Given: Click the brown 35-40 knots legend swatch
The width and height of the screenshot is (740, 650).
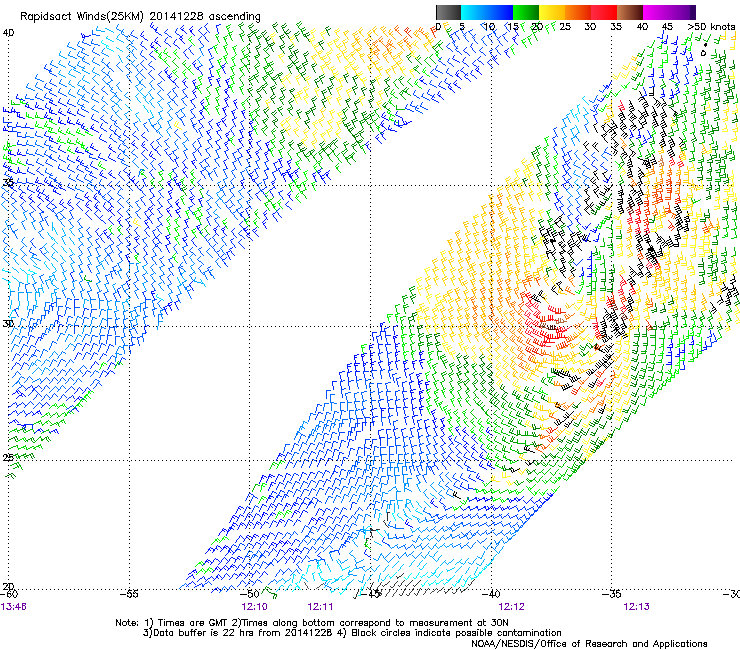Looking at the screenshot, I should (x=630, y=12).
